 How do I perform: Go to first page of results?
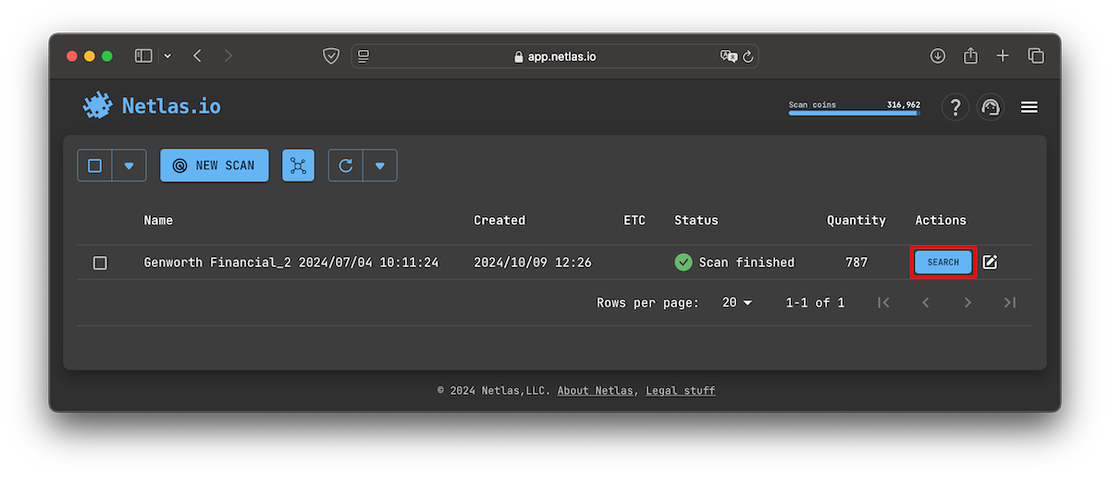pyautogui.click(x=883, y=303)
